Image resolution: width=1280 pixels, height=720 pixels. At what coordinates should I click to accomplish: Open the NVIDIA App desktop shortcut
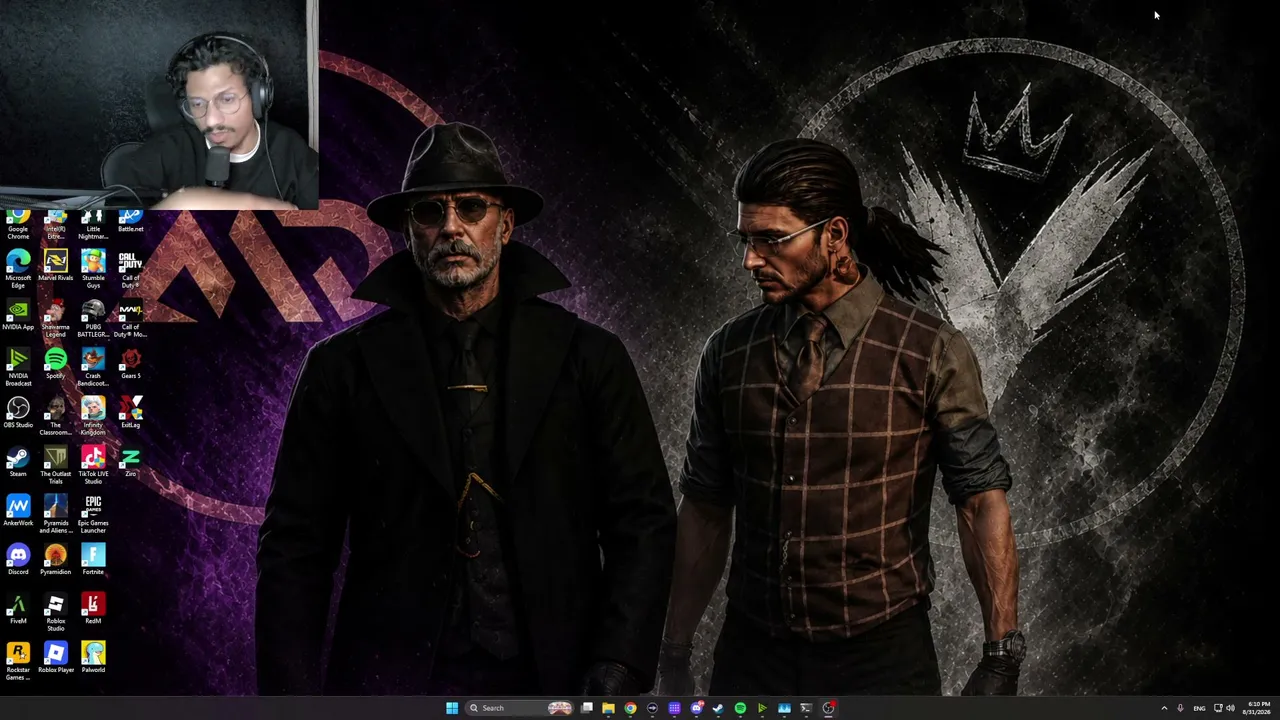(x=18, y=314)
